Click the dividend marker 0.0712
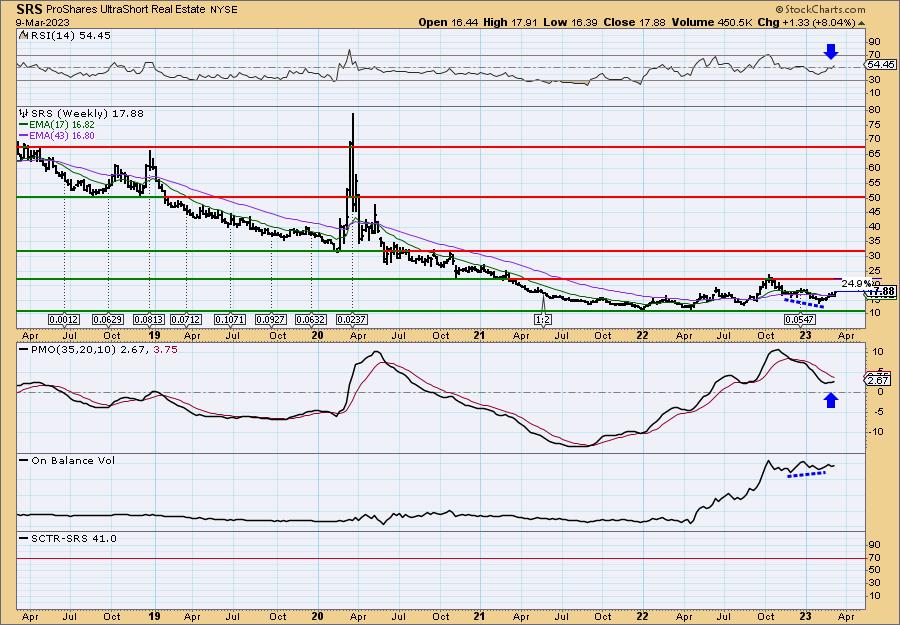 point(187,320)
